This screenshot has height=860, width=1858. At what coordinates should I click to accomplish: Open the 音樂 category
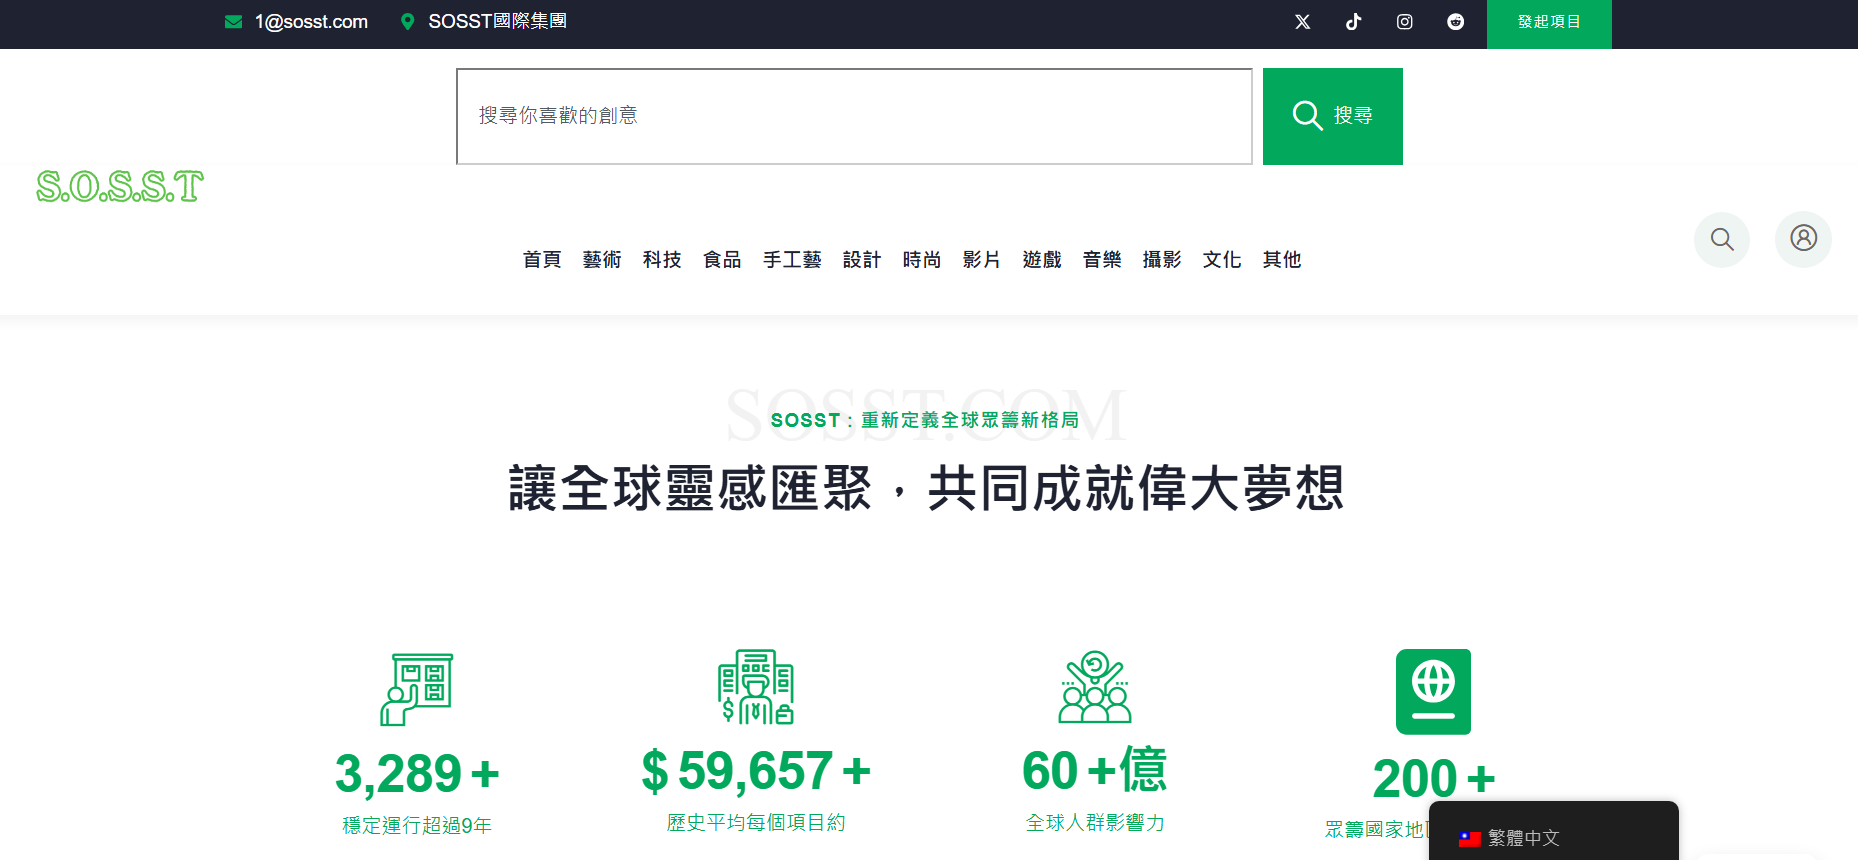pos(1102,260)
